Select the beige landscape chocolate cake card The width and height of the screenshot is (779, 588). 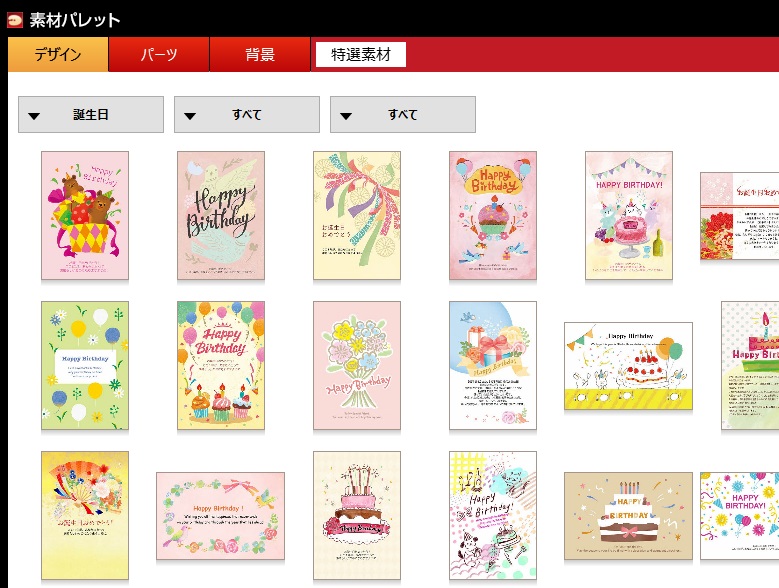(628, 516)
